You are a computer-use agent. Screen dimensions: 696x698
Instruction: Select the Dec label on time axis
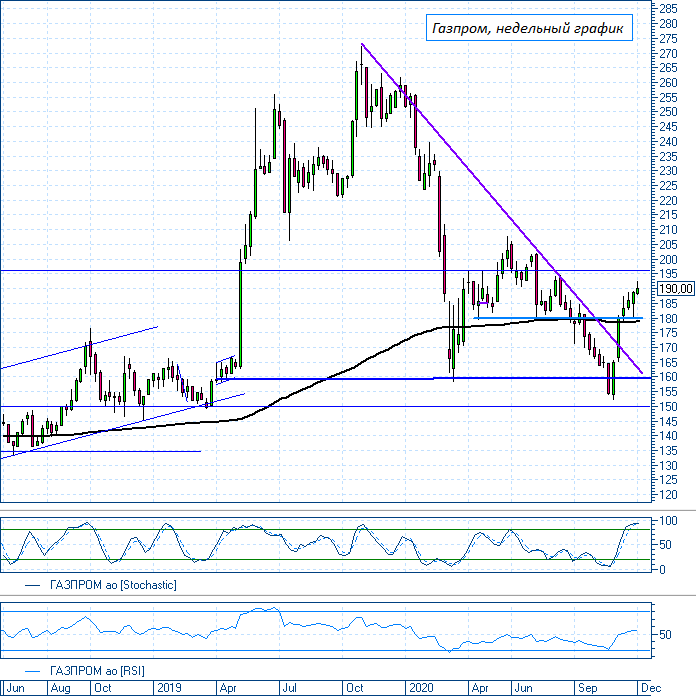pyautogui.click(x=651, y=688)
